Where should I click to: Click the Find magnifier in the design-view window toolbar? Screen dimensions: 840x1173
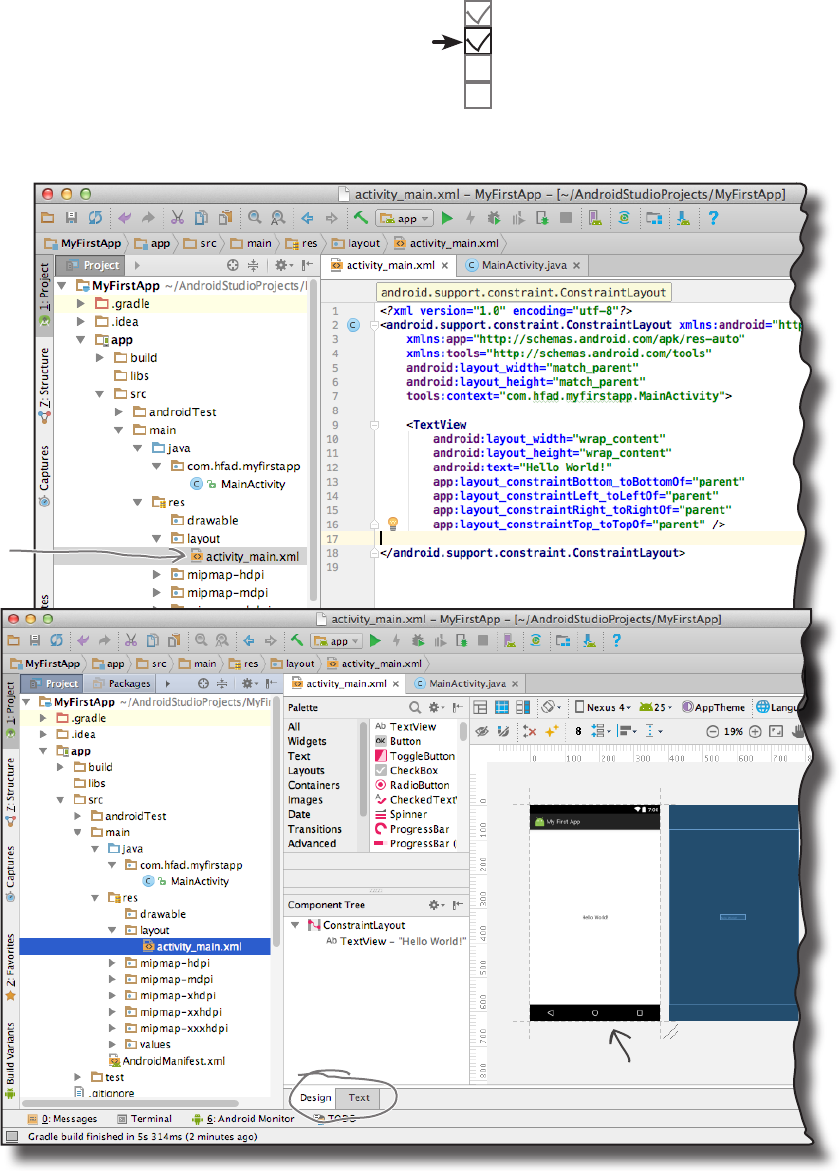pyautogui.click(x=201, y=640)
